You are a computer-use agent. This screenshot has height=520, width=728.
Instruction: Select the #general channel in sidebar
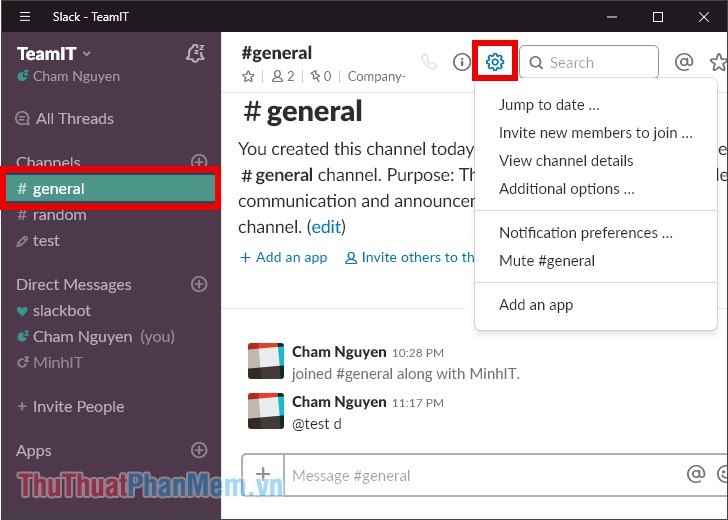coord(110,188)
